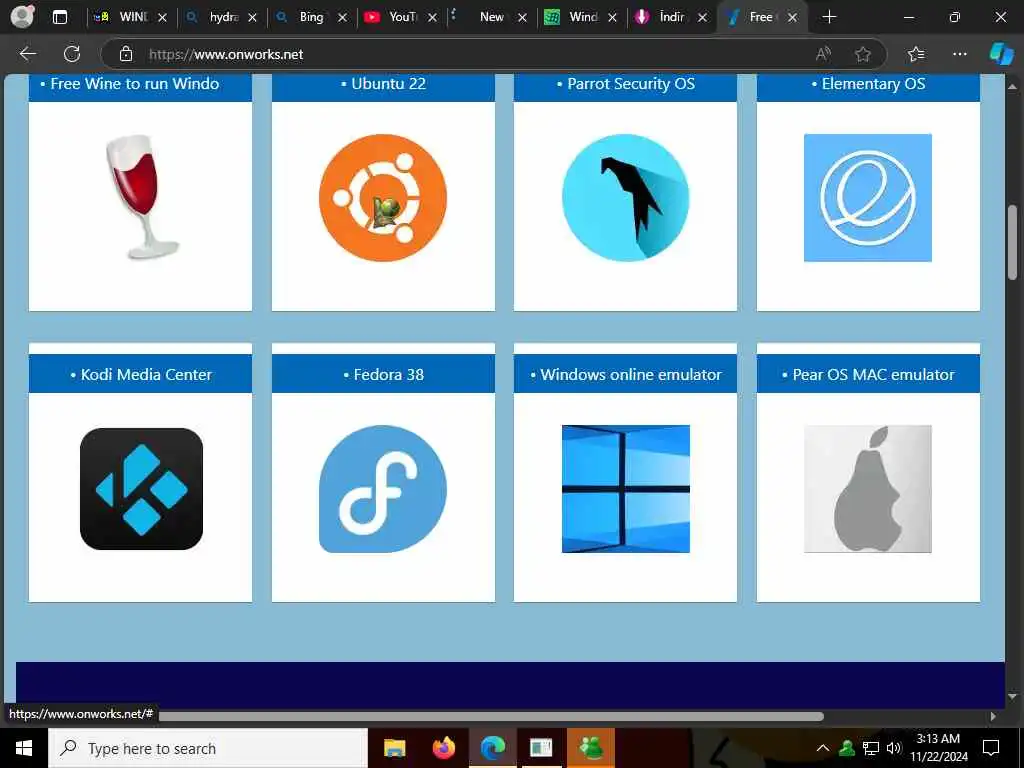1024x768 pixels.
Task: Open the notification center
Action: click(x=991, y=748)
